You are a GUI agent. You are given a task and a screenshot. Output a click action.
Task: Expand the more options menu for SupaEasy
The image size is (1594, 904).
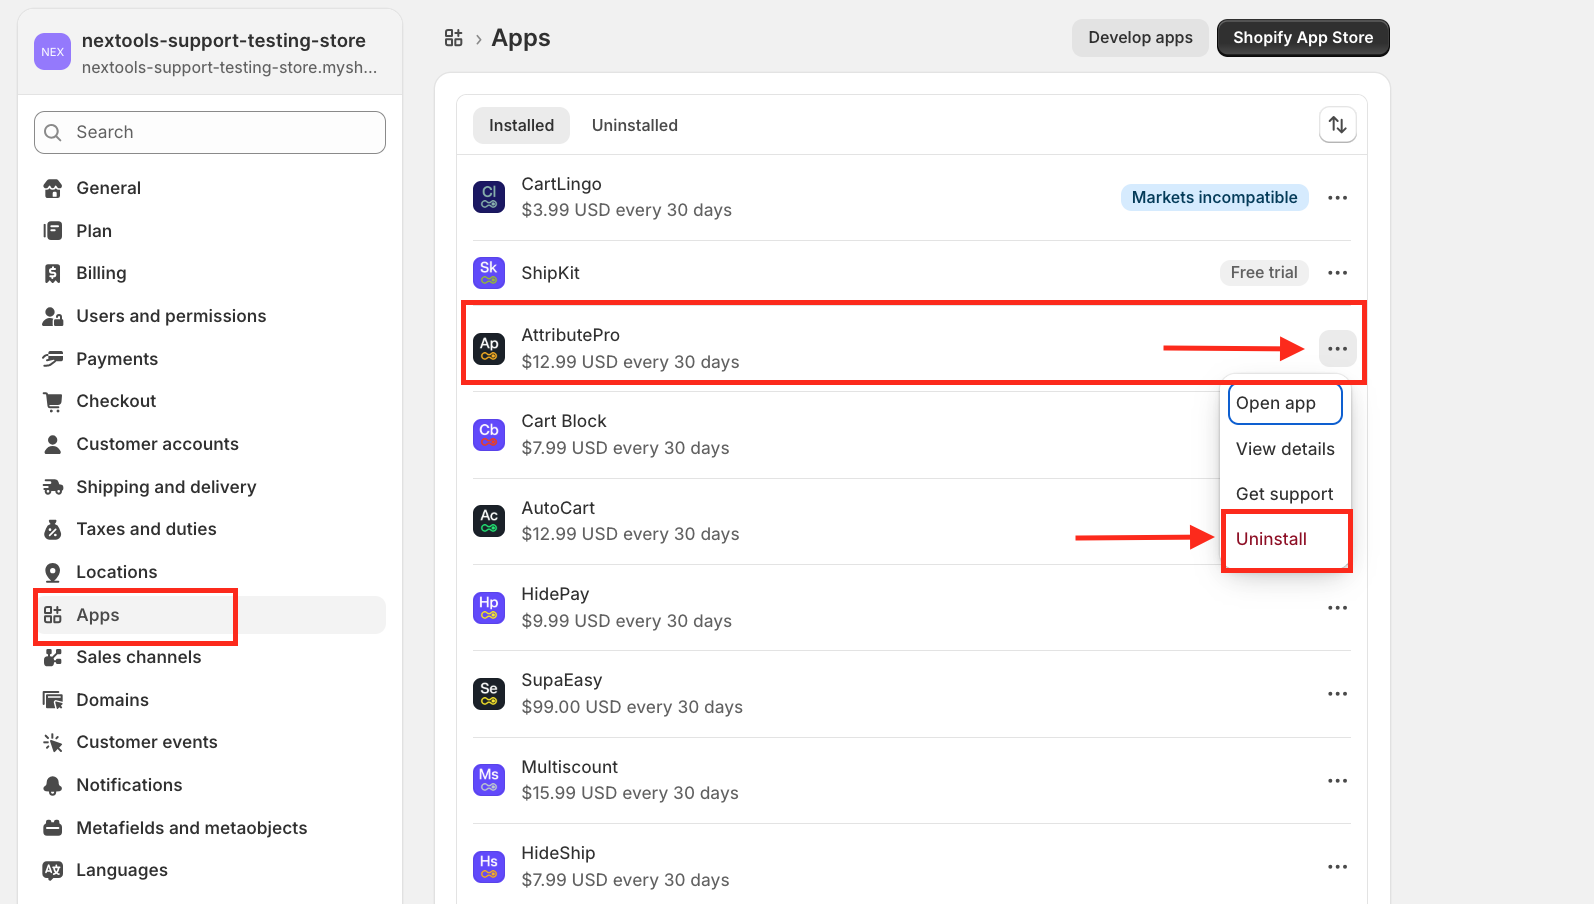(1337, 694)
